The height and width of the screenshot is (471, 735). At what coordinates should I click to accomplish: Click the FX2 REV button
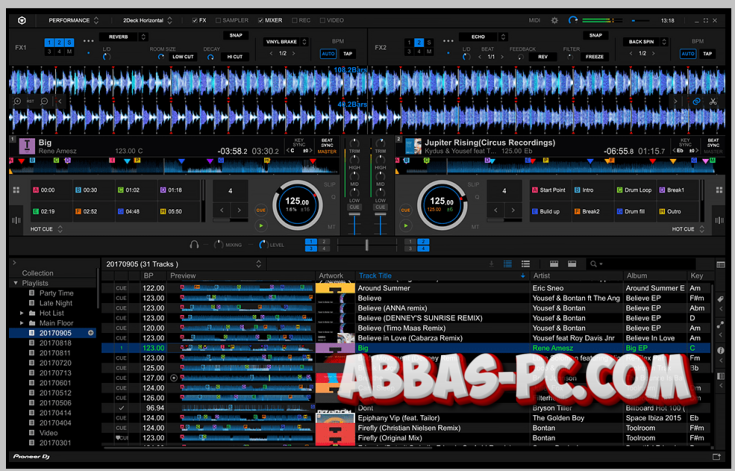[x=543, y=57]
